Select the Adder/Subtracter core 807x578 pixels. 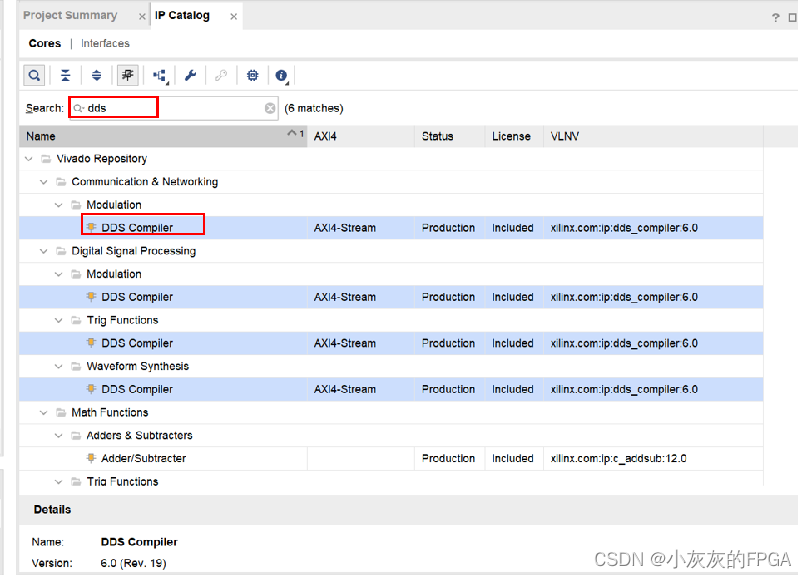coord(391,458)
